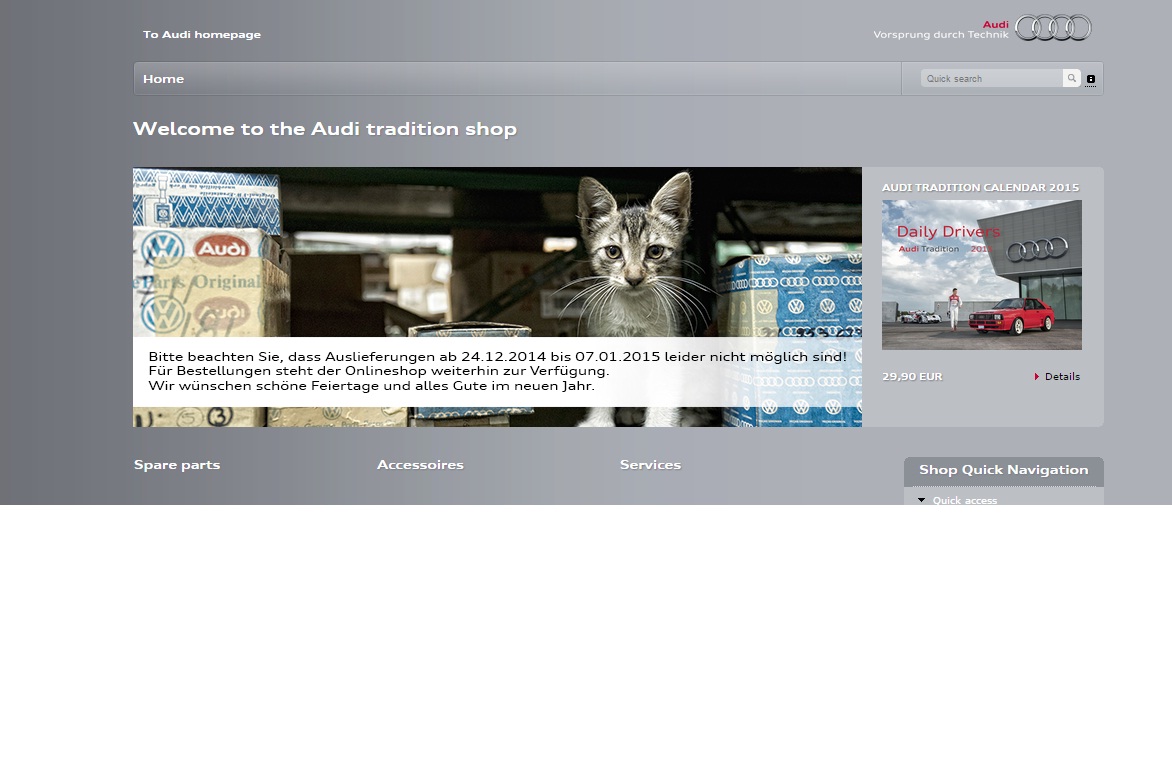Click the magnifier search icon

coord(1071,78)
